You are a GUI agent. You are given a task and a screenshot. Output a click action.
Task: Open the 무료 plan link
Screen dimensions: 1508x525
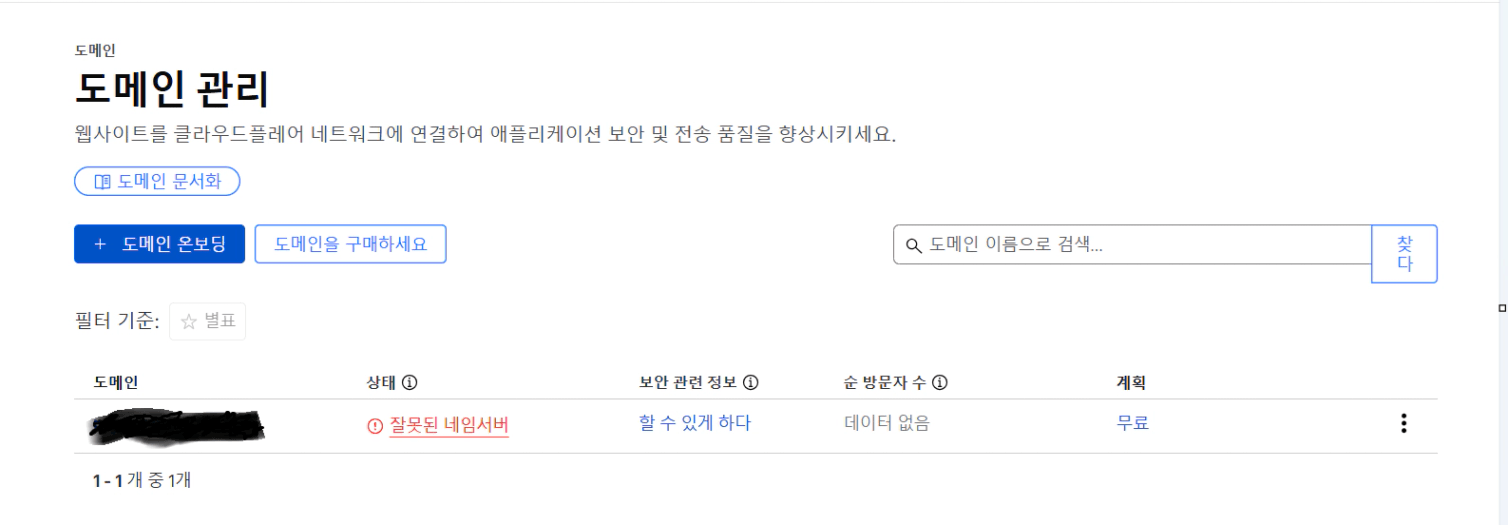click(x=1133, y=423)
